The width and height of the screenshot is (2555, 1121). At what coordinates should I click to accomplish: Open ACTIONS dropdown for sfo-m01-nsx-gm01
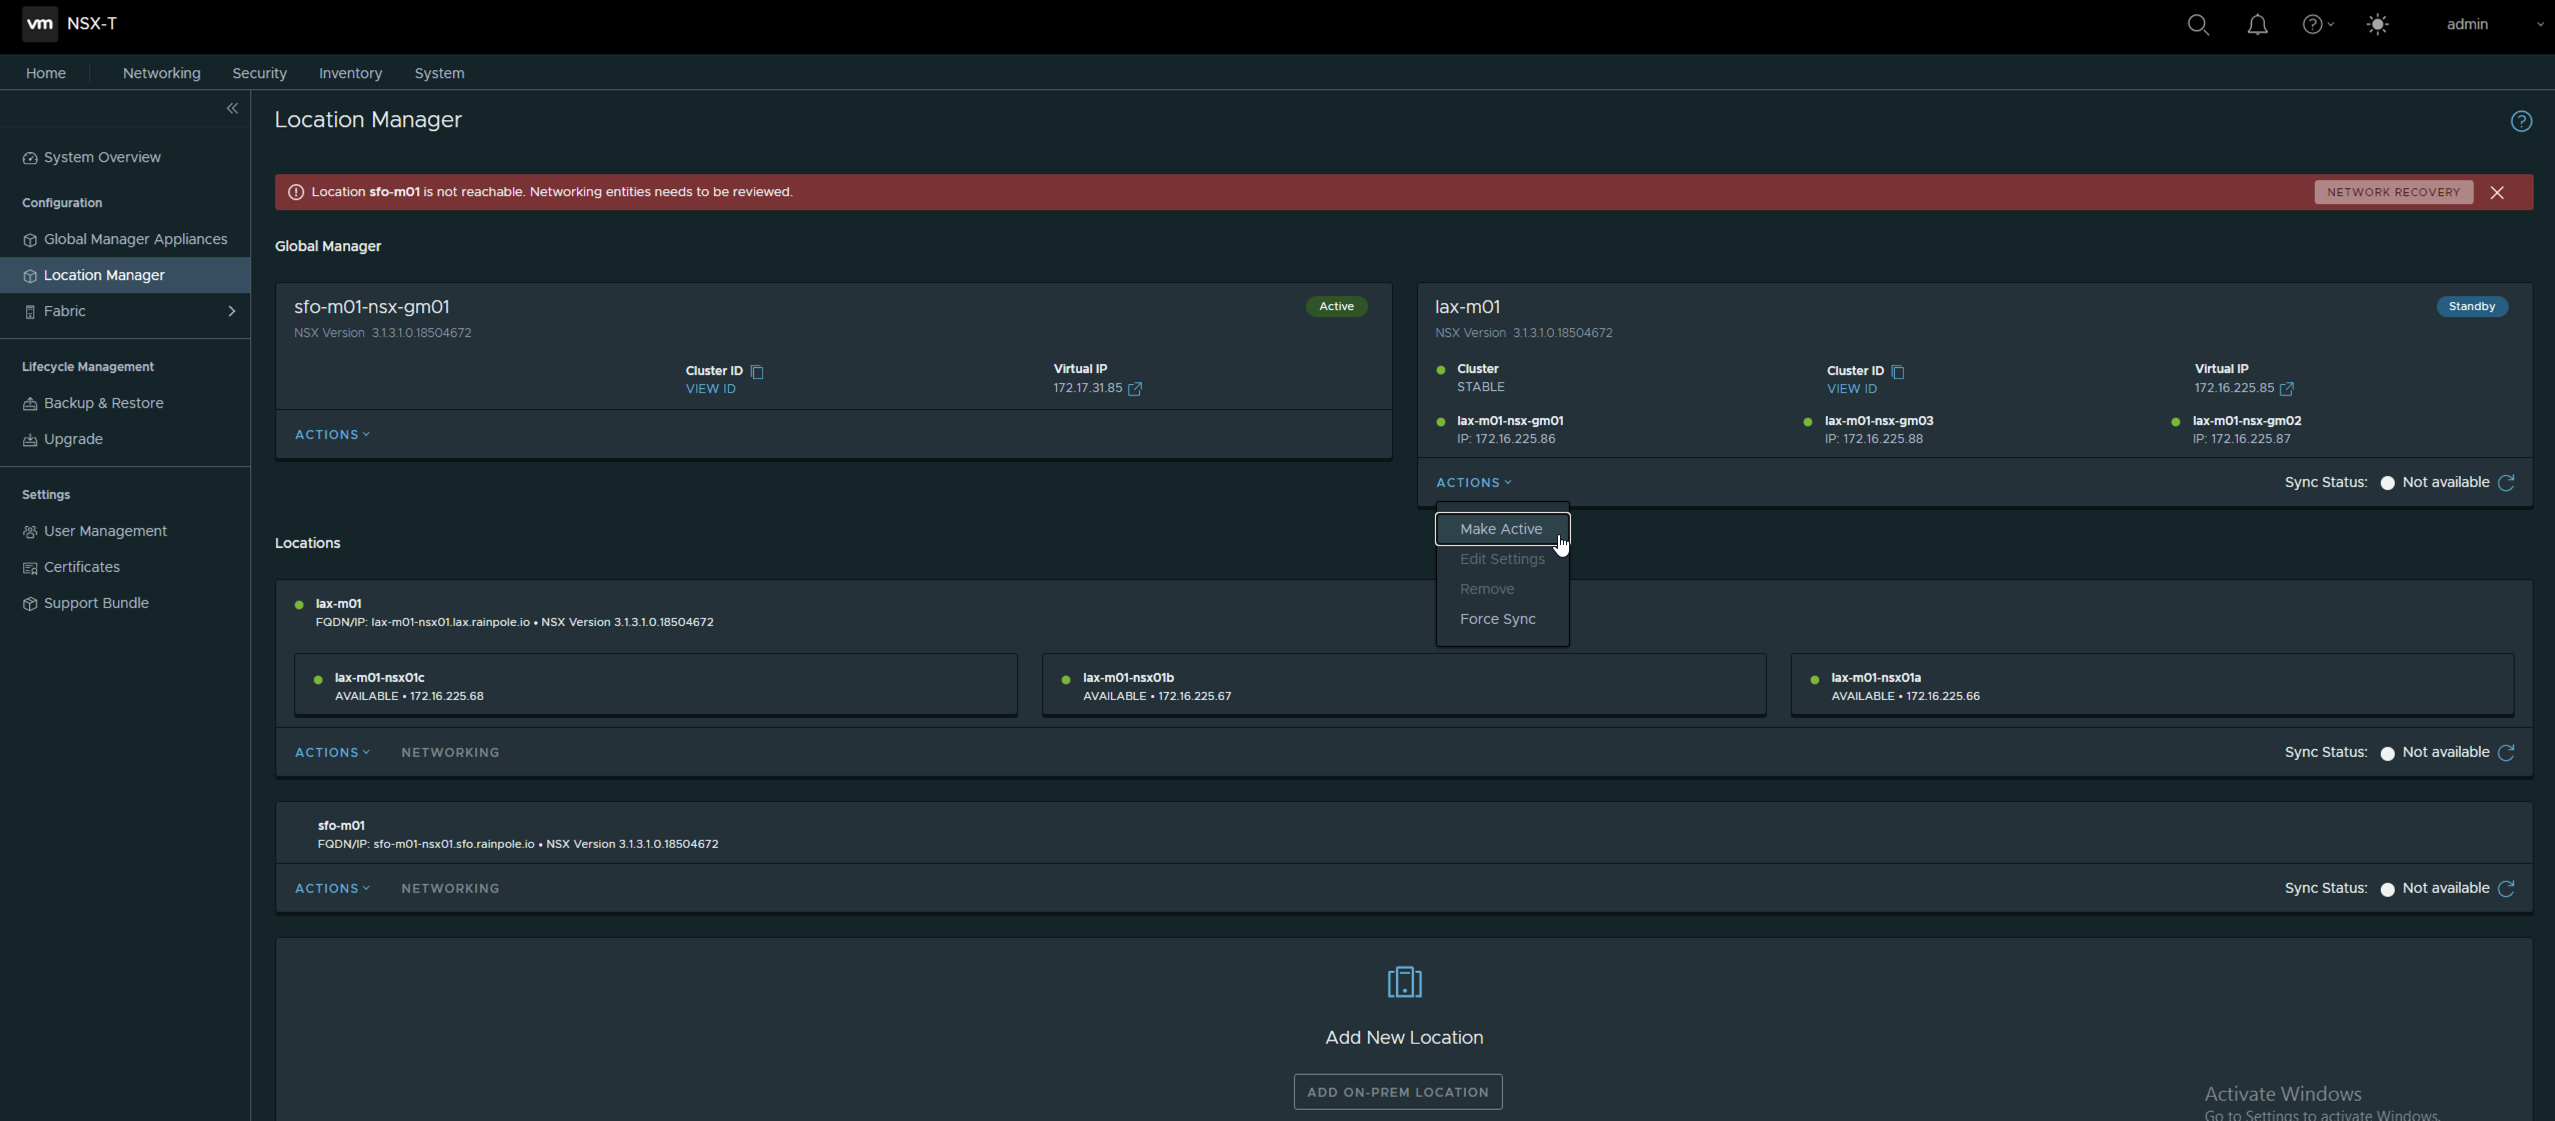click(x=332, y=435)
